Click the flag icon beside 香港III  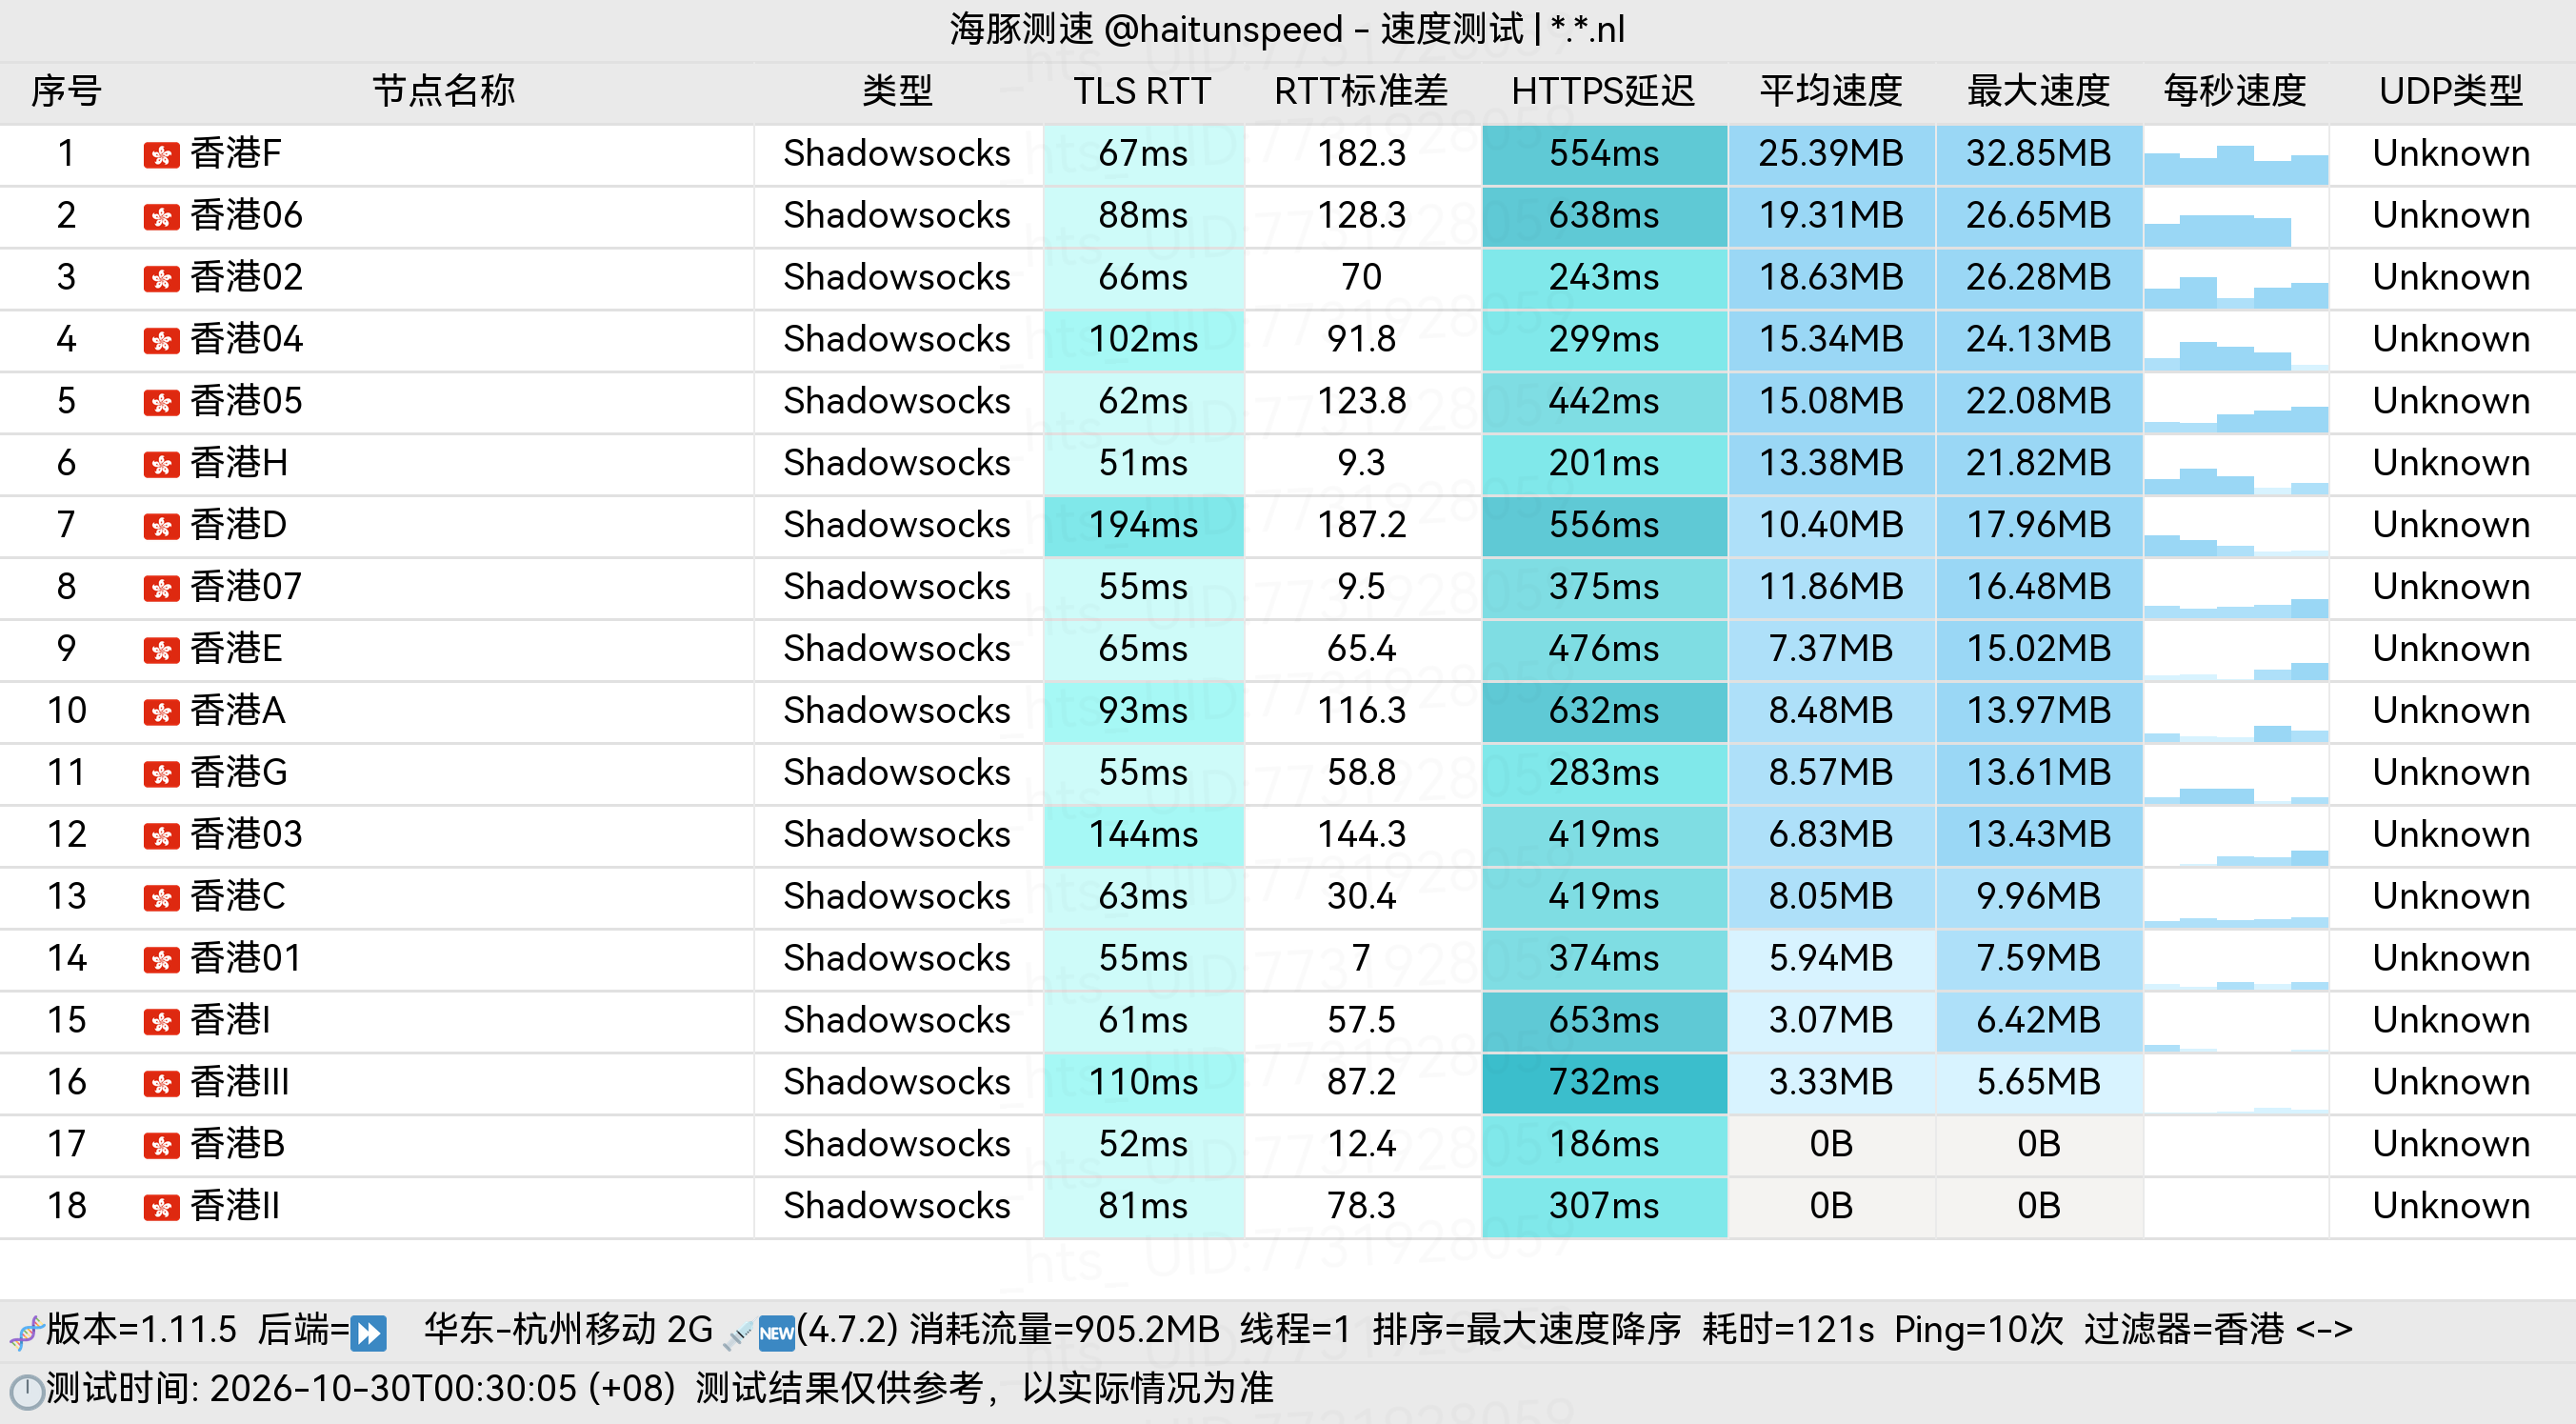coord(161,1085)
